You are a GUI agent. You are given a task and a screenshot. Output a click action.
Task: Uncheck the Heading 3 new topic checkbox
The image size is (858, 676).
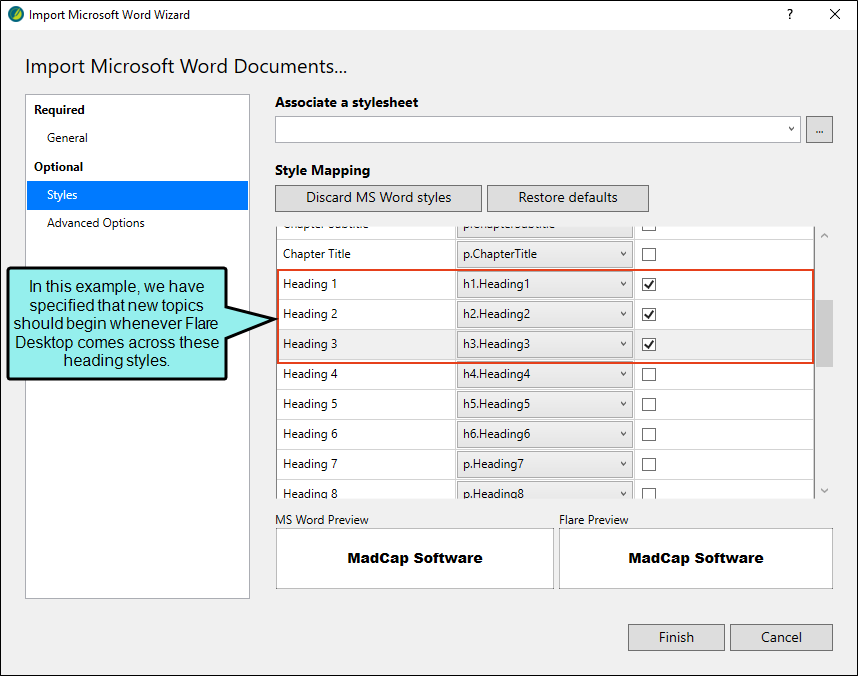click(649, 345)
